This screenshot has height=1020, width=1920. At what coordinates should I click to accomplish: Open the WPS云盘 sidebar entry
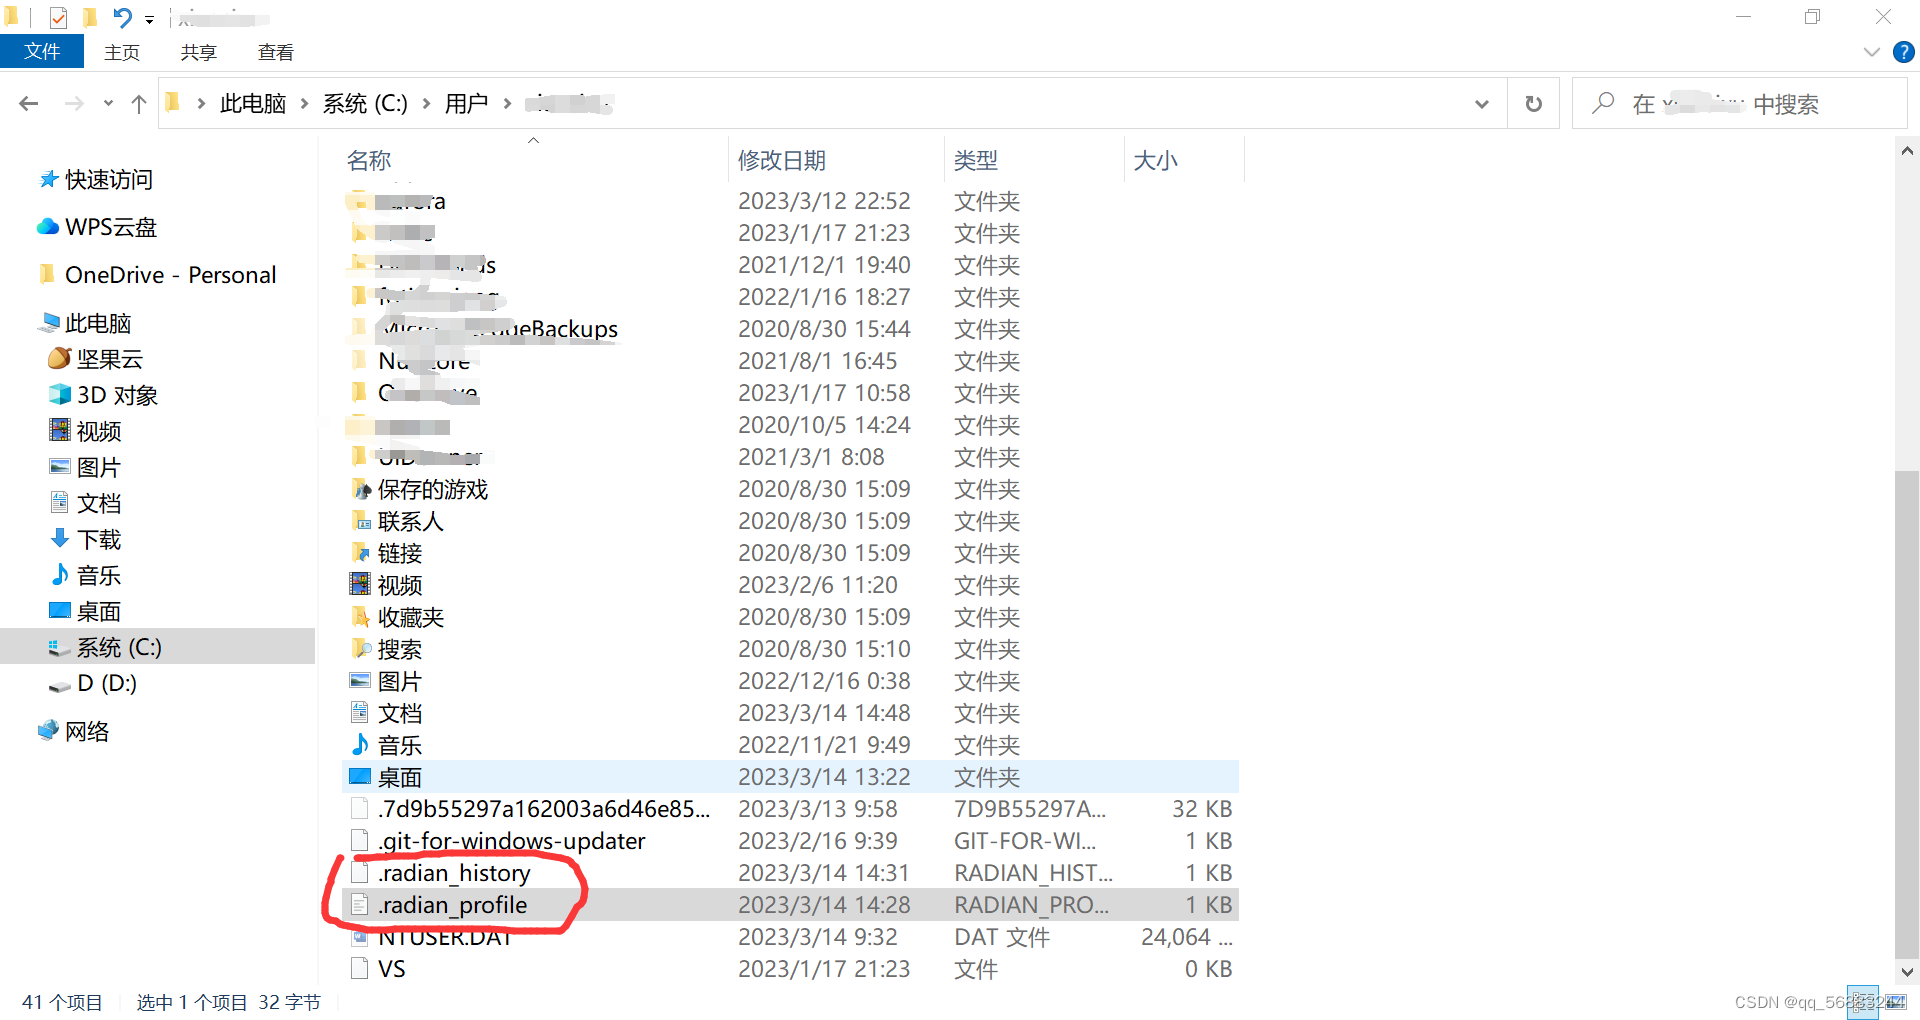110,227
